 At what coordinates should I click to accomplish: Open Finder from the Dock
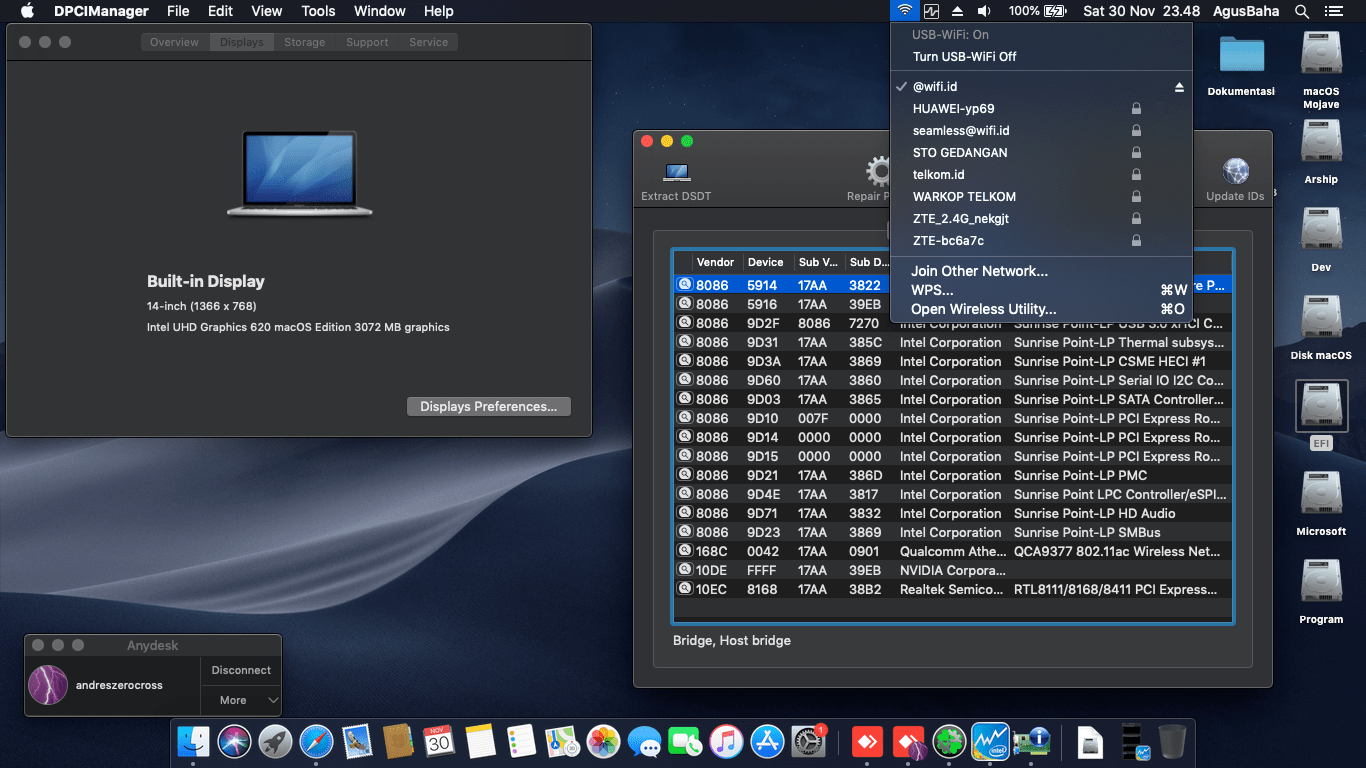(x=193, y=741)
